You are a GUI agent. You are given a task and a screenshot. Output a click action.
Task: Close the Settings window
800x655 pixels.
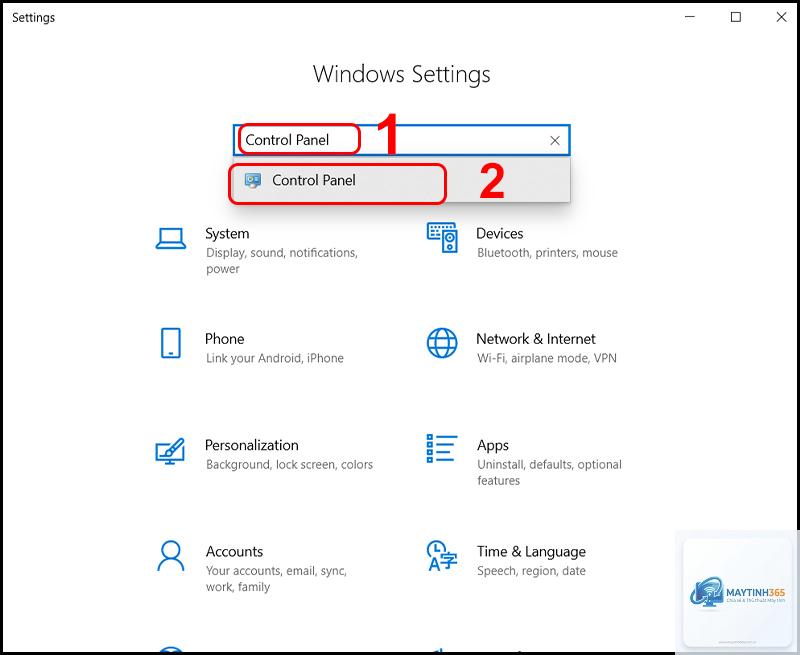[781, 17]
